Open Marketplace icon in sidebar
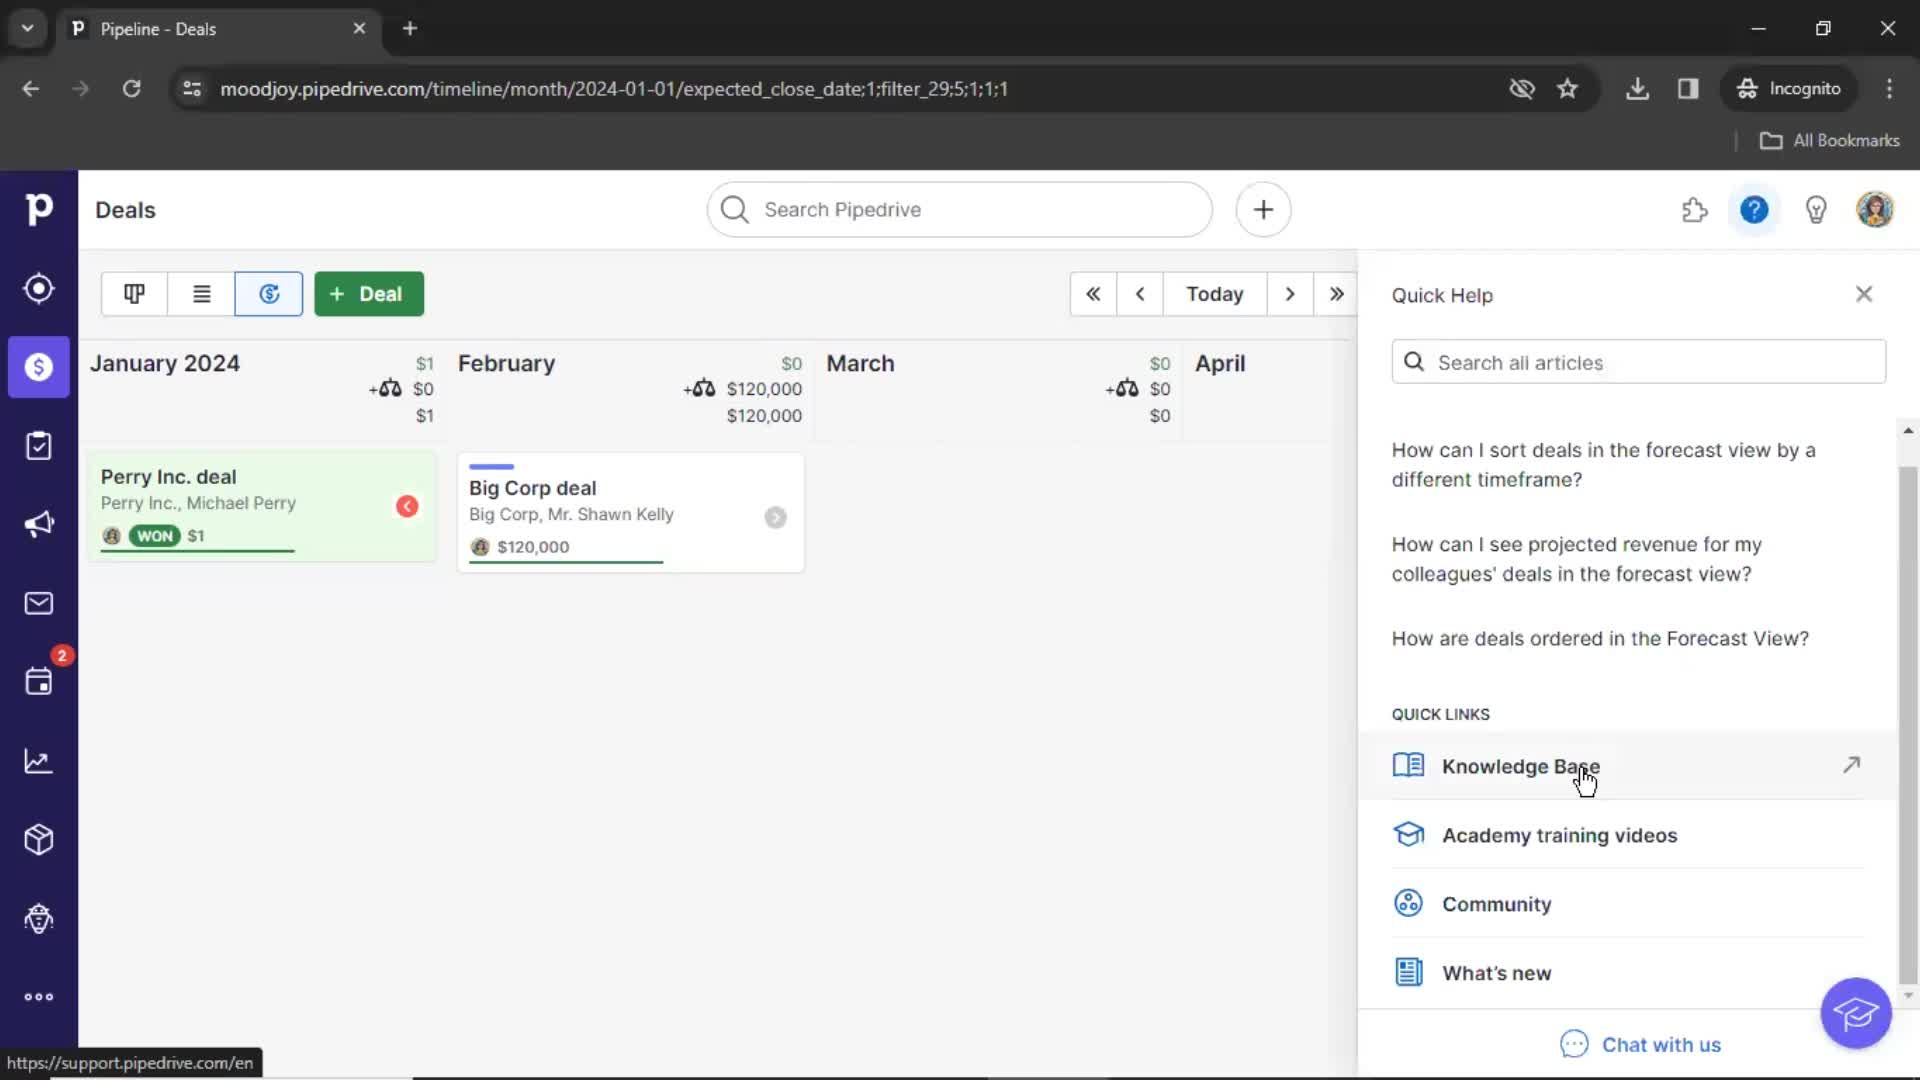 point(39,918)
